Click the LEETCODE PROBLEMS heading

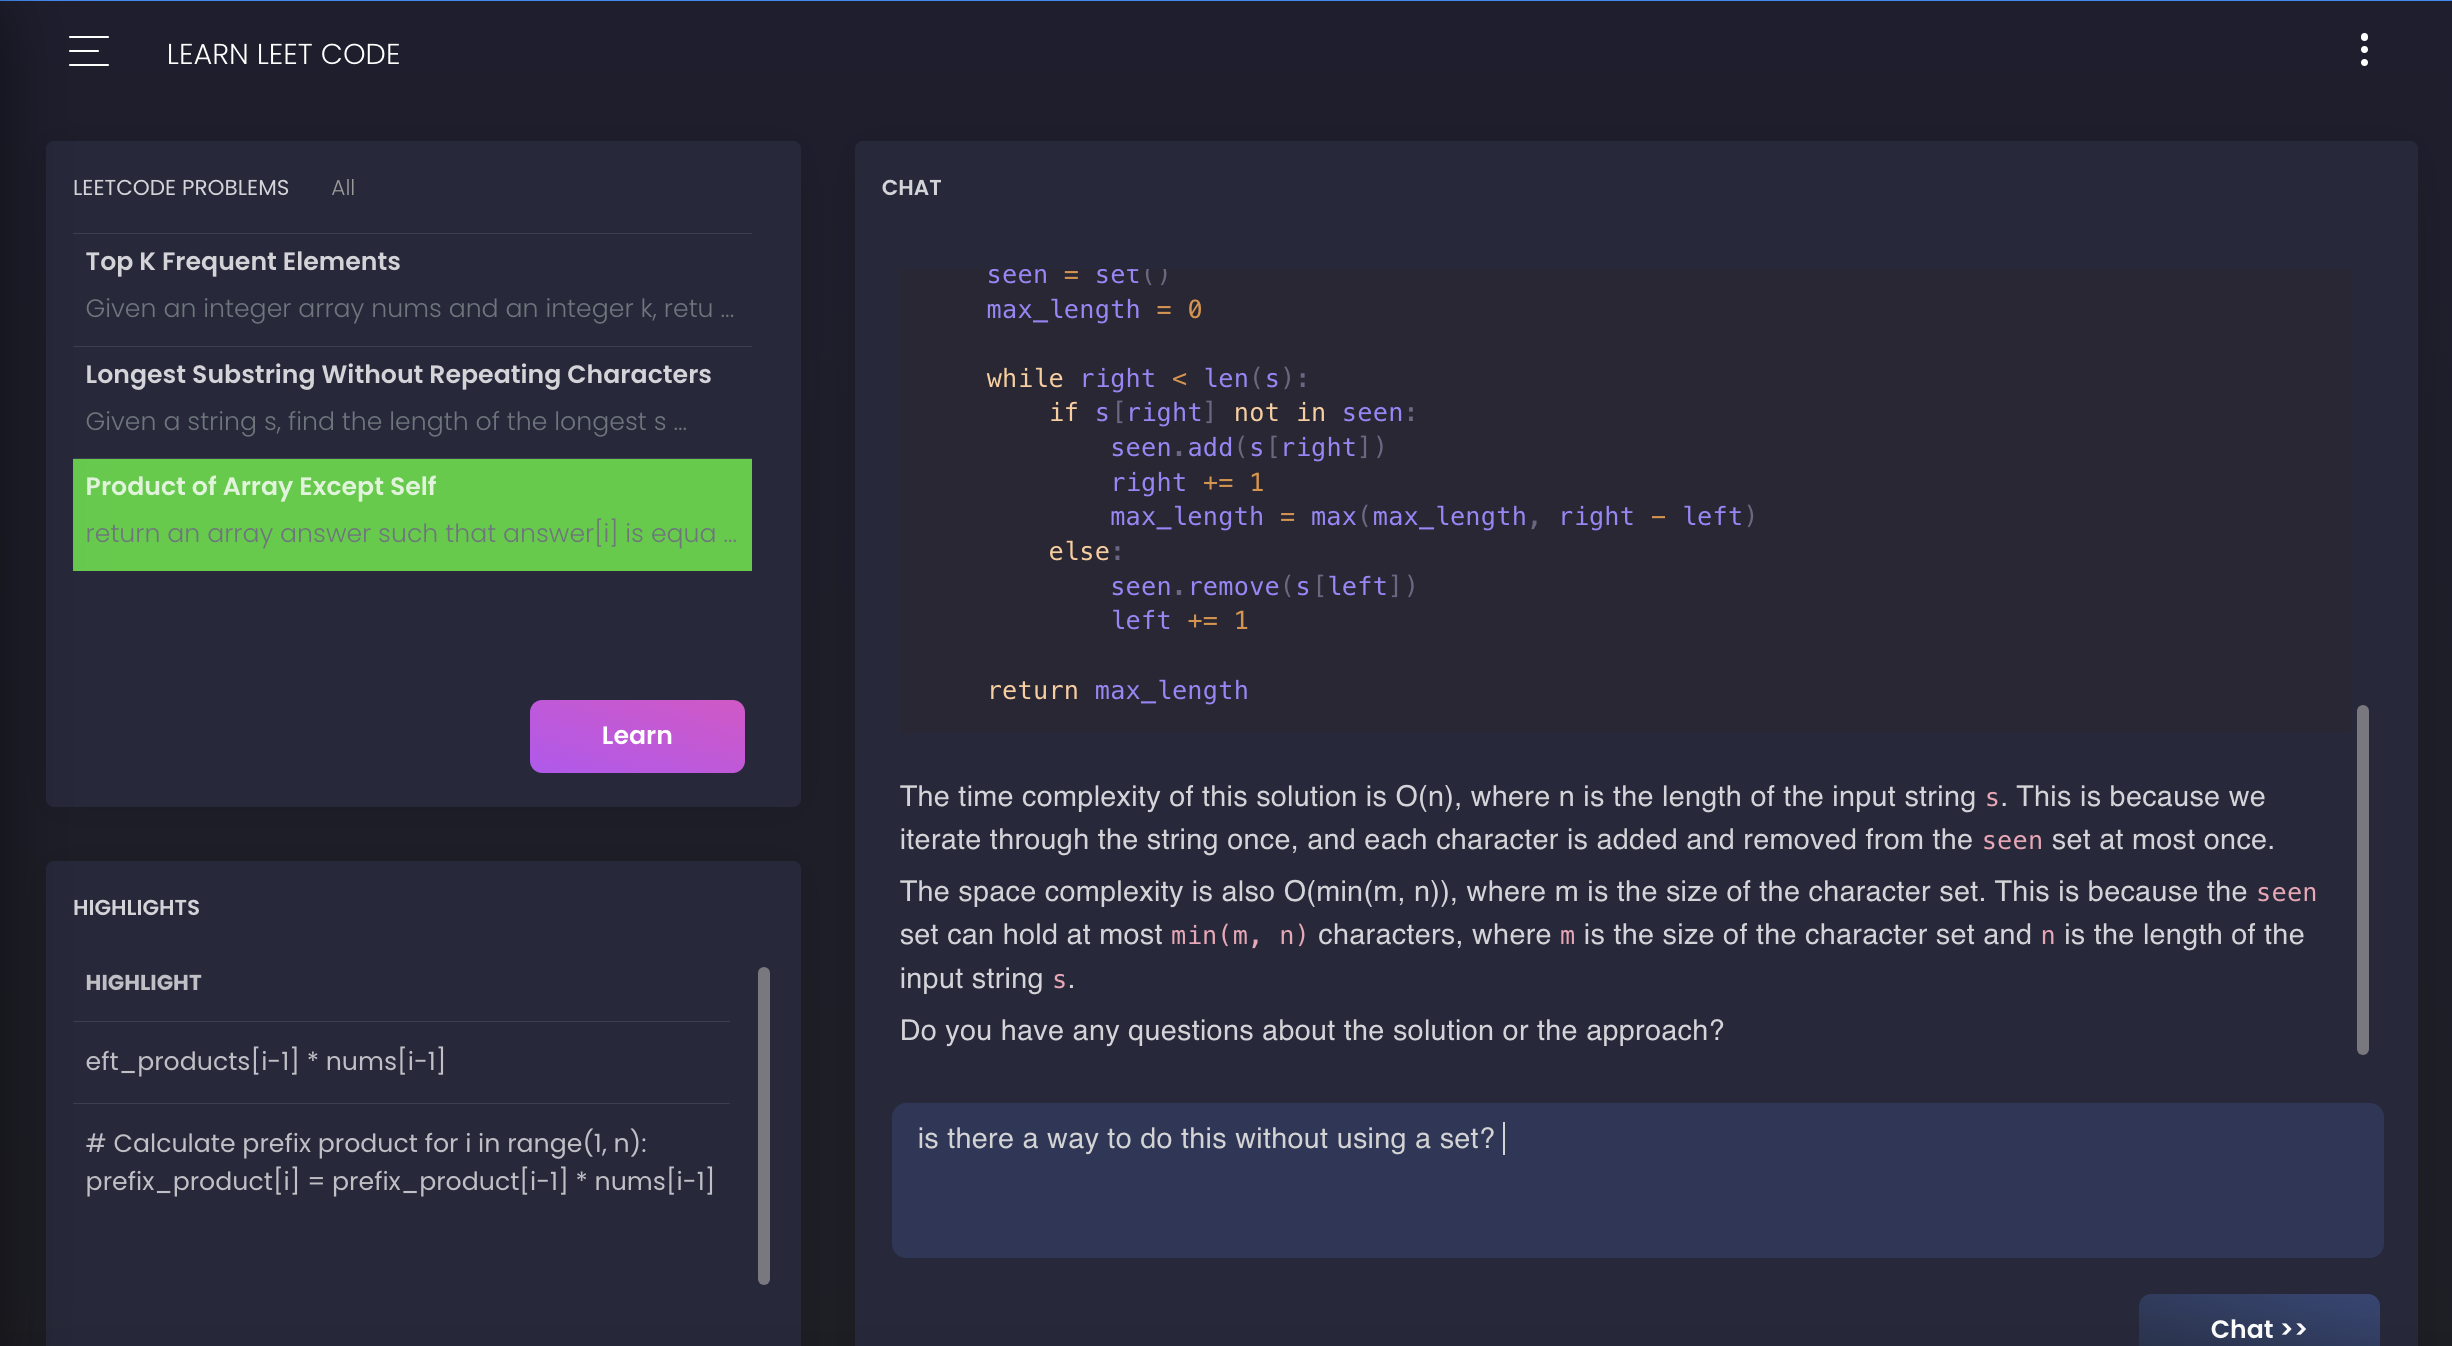click(x=180, y=188)
